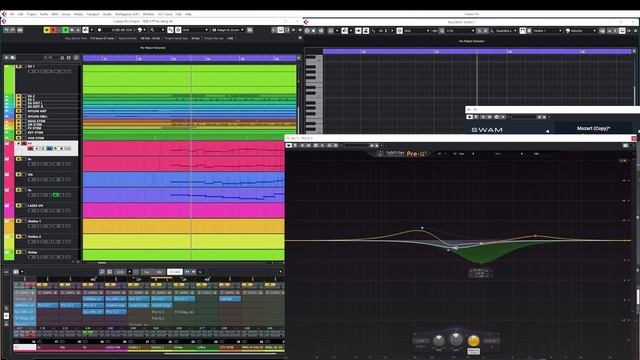Viewport: 640px width, 360px height.
Task: Click the Snap type icon beside Grid
Action: 178,30
